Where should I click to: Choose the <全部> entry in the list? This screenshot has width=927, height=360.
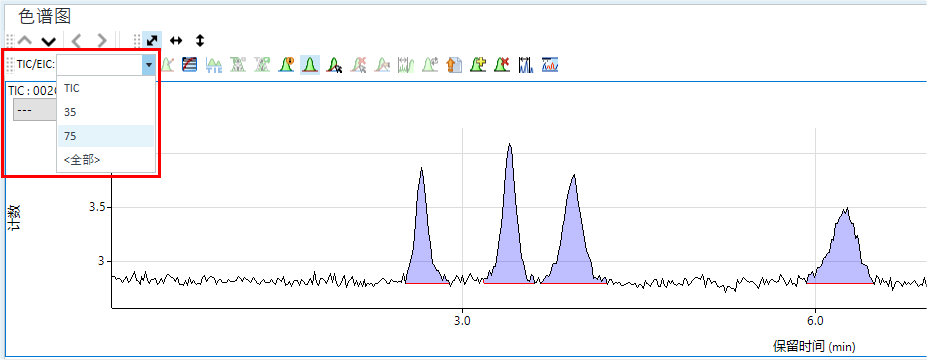[106, 160]
